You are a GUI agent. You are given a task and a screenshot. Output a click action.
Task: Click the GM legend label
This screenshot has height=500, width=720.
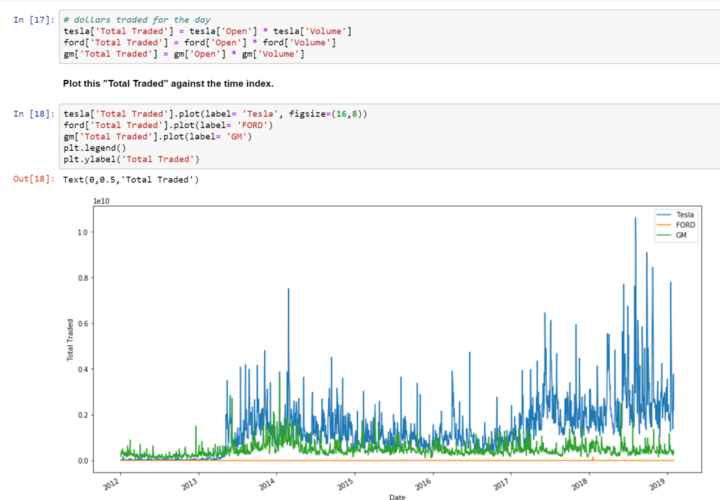pos(681,235)
